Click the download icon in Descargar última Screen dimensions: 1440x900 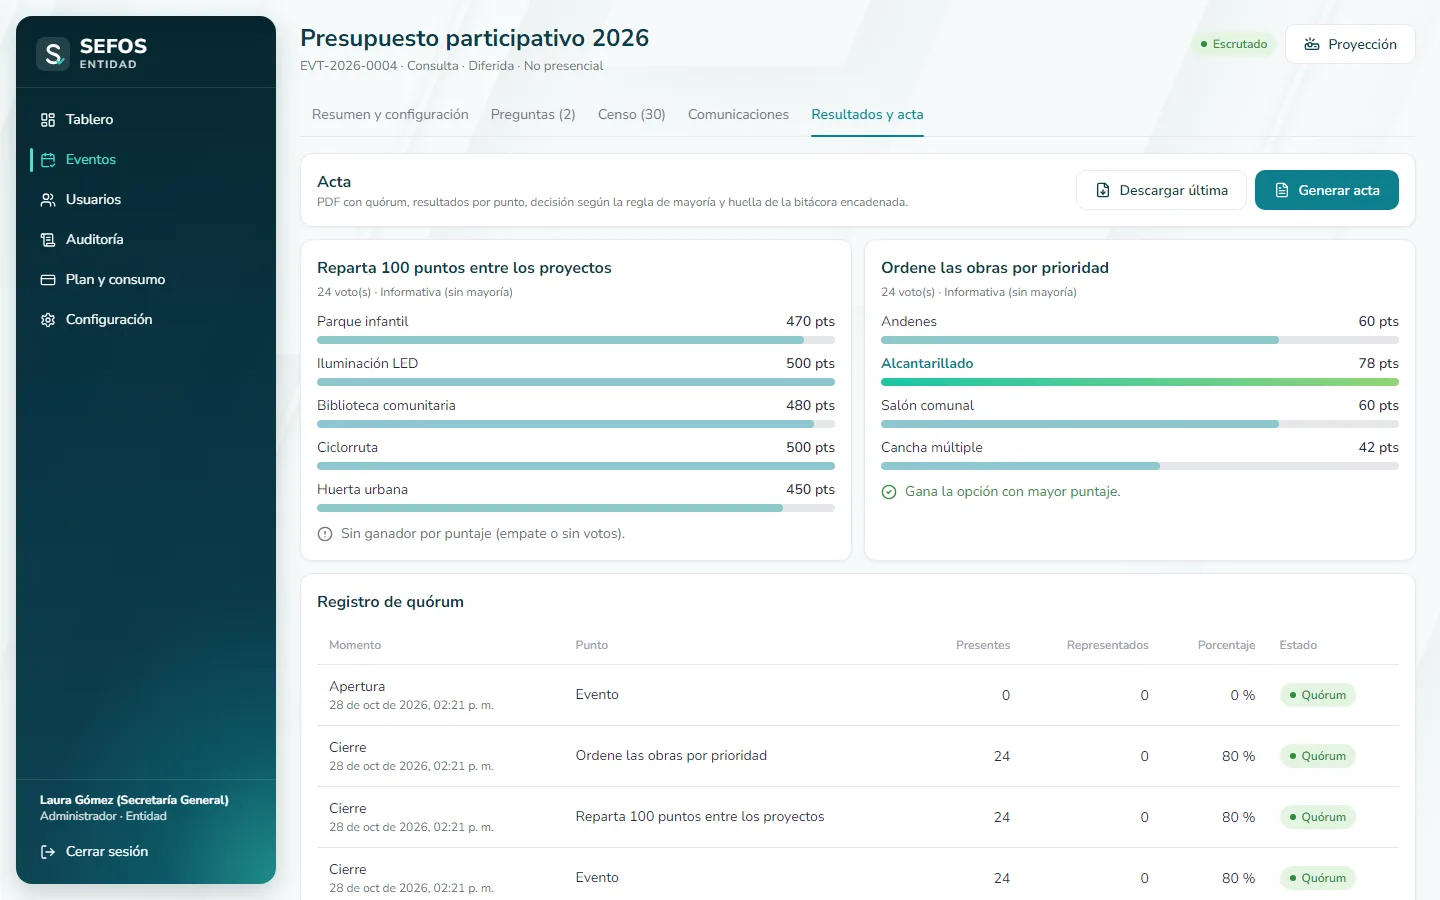pyautogui.click(x=1103, y=190)
